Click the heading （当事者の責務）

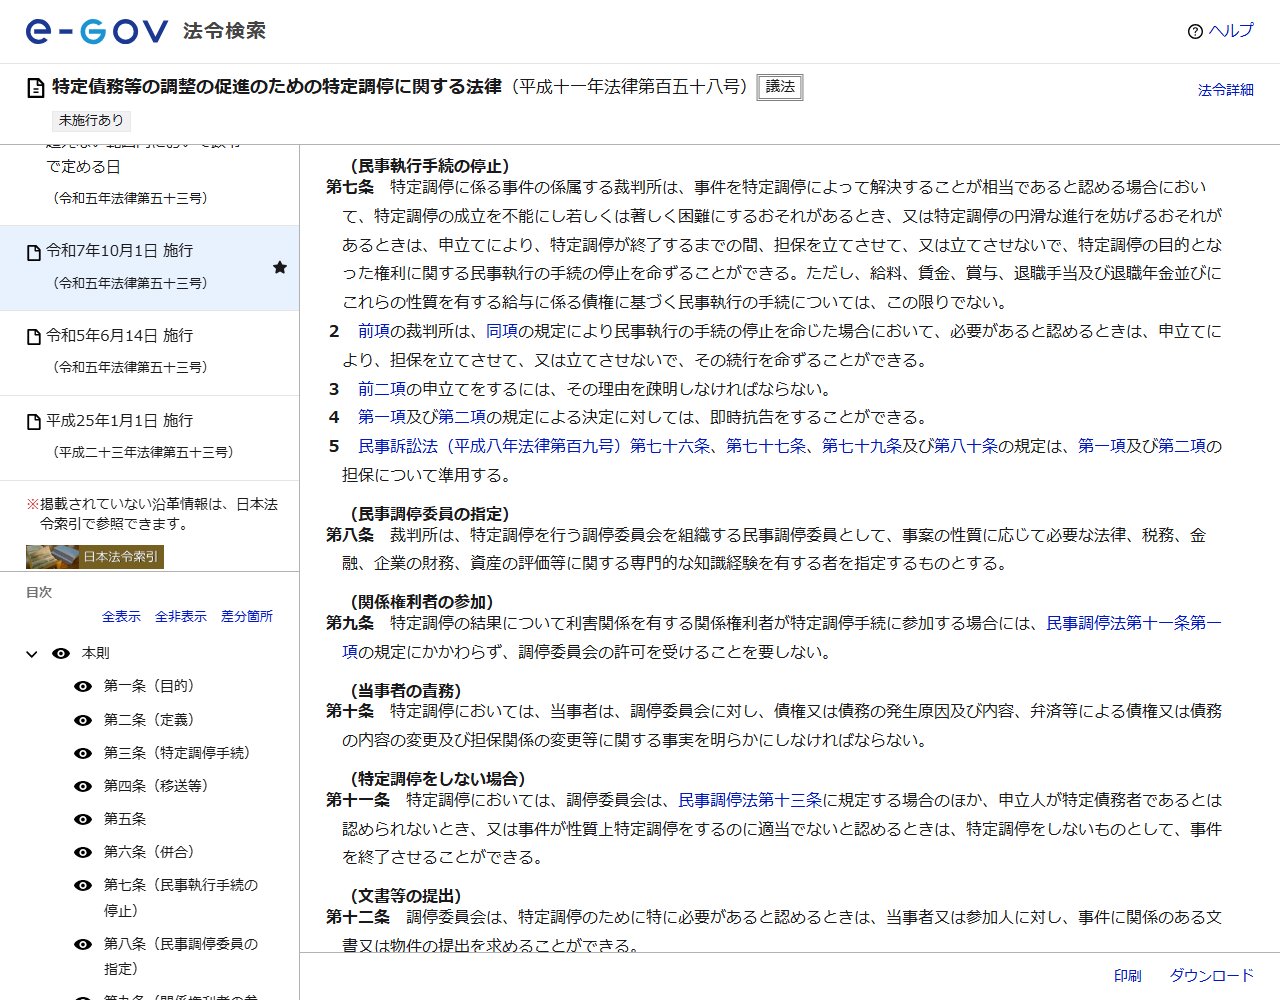click(x=406, y=691)
